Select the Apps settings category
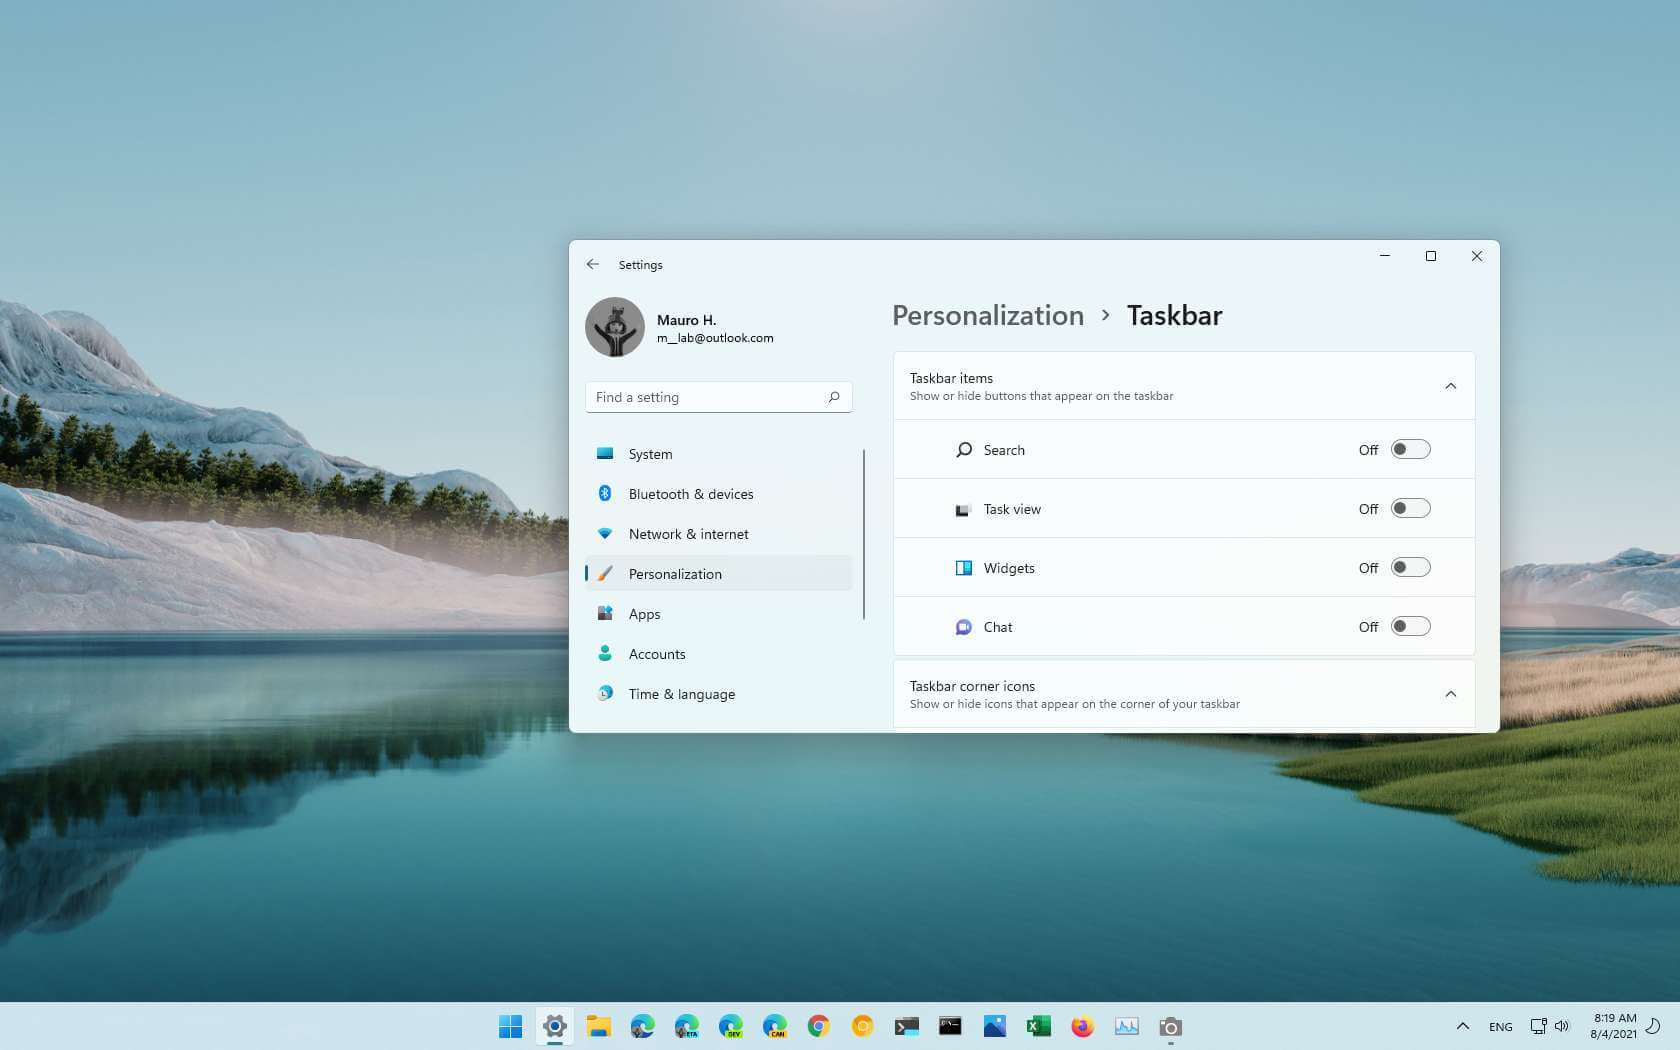 pyautogui.click(x=645, y=614)
